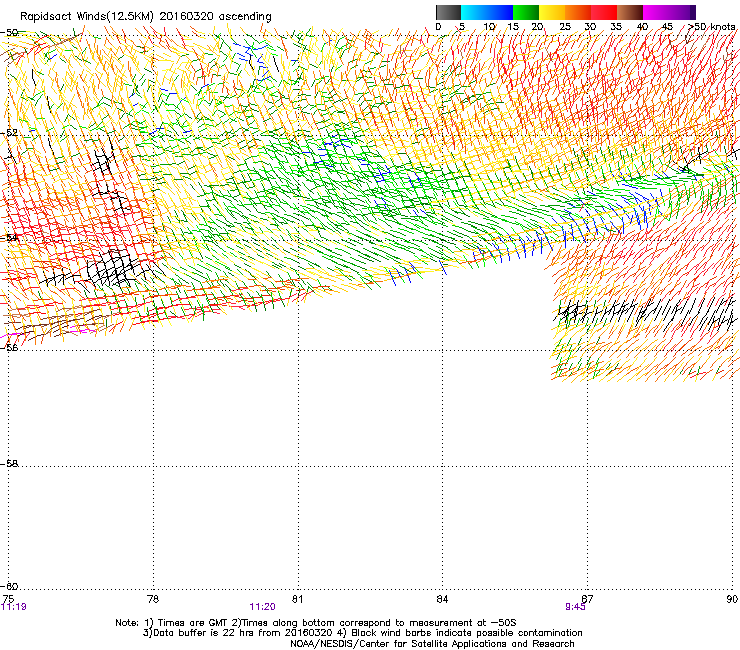Click the '45' scale label under color bar
Viewport: 740px width, 650px height.
667,26
